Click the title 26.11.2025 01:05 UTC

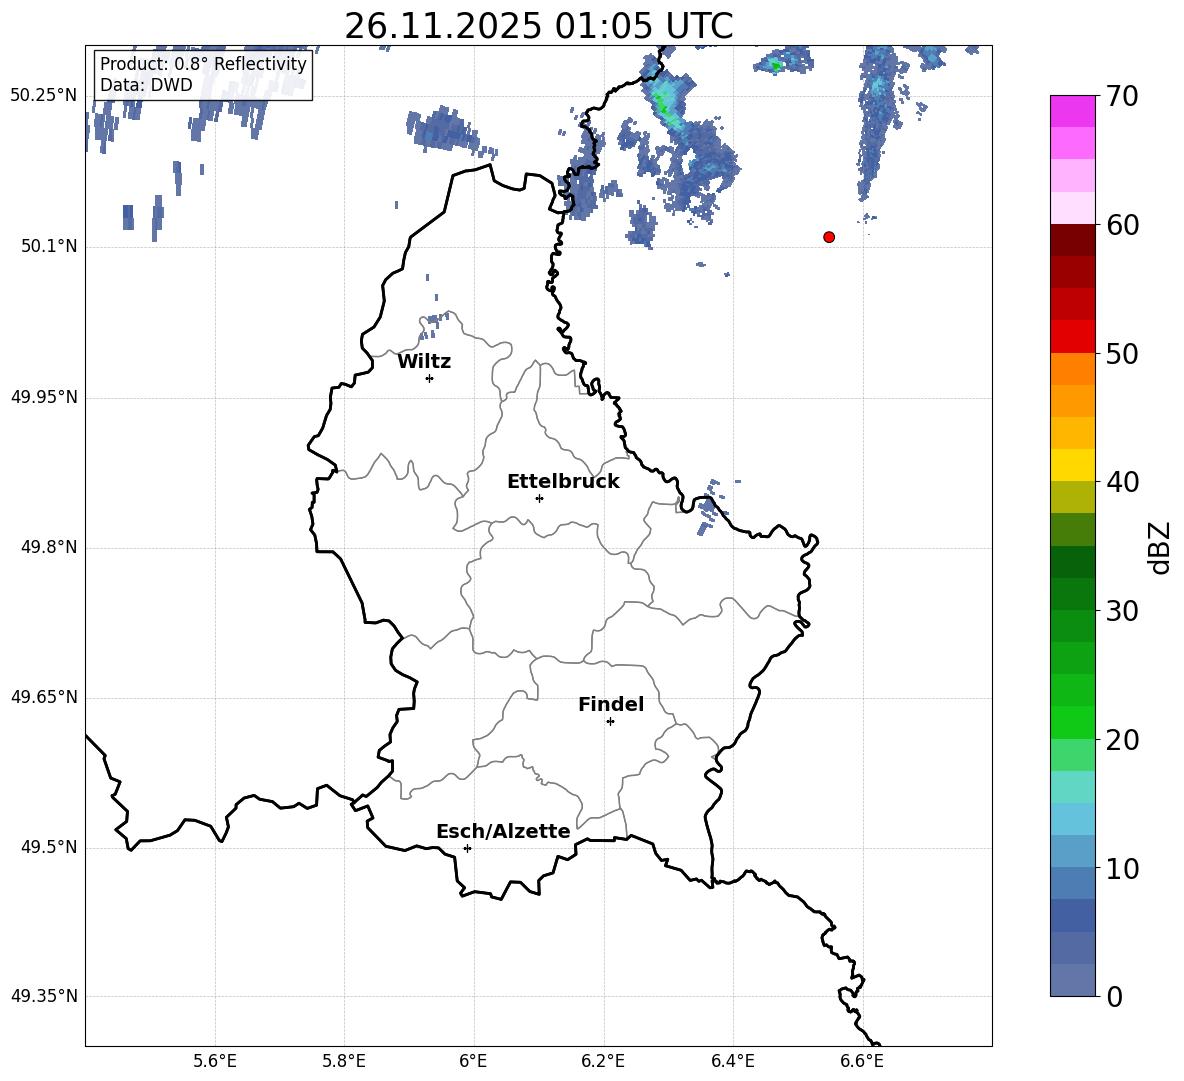(x=539, y=26)
